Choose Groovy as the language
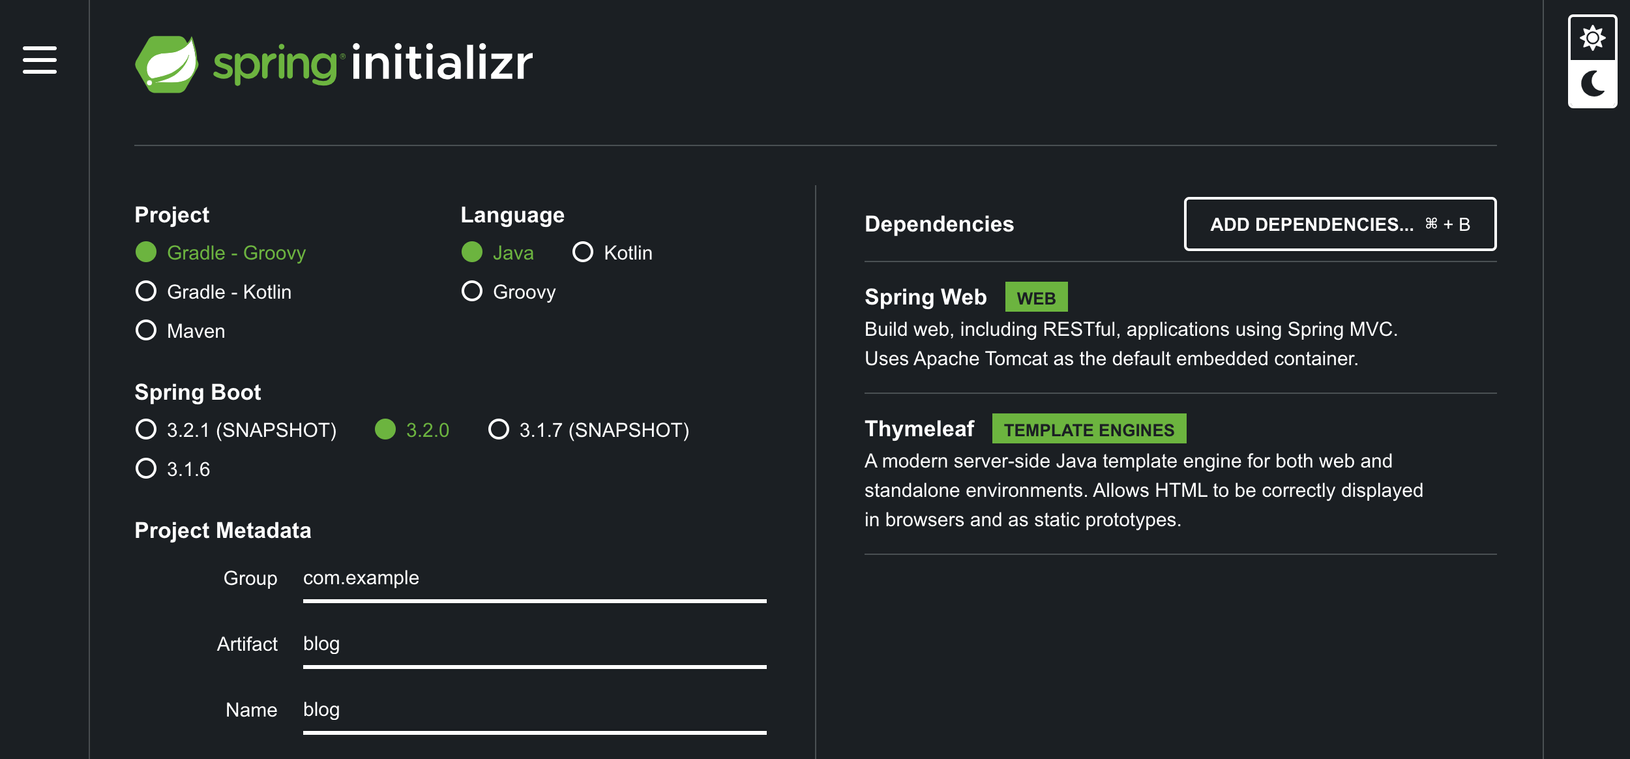Viewport: 1630px width, 759px height. pyautogui.click(x=508, y=292)
